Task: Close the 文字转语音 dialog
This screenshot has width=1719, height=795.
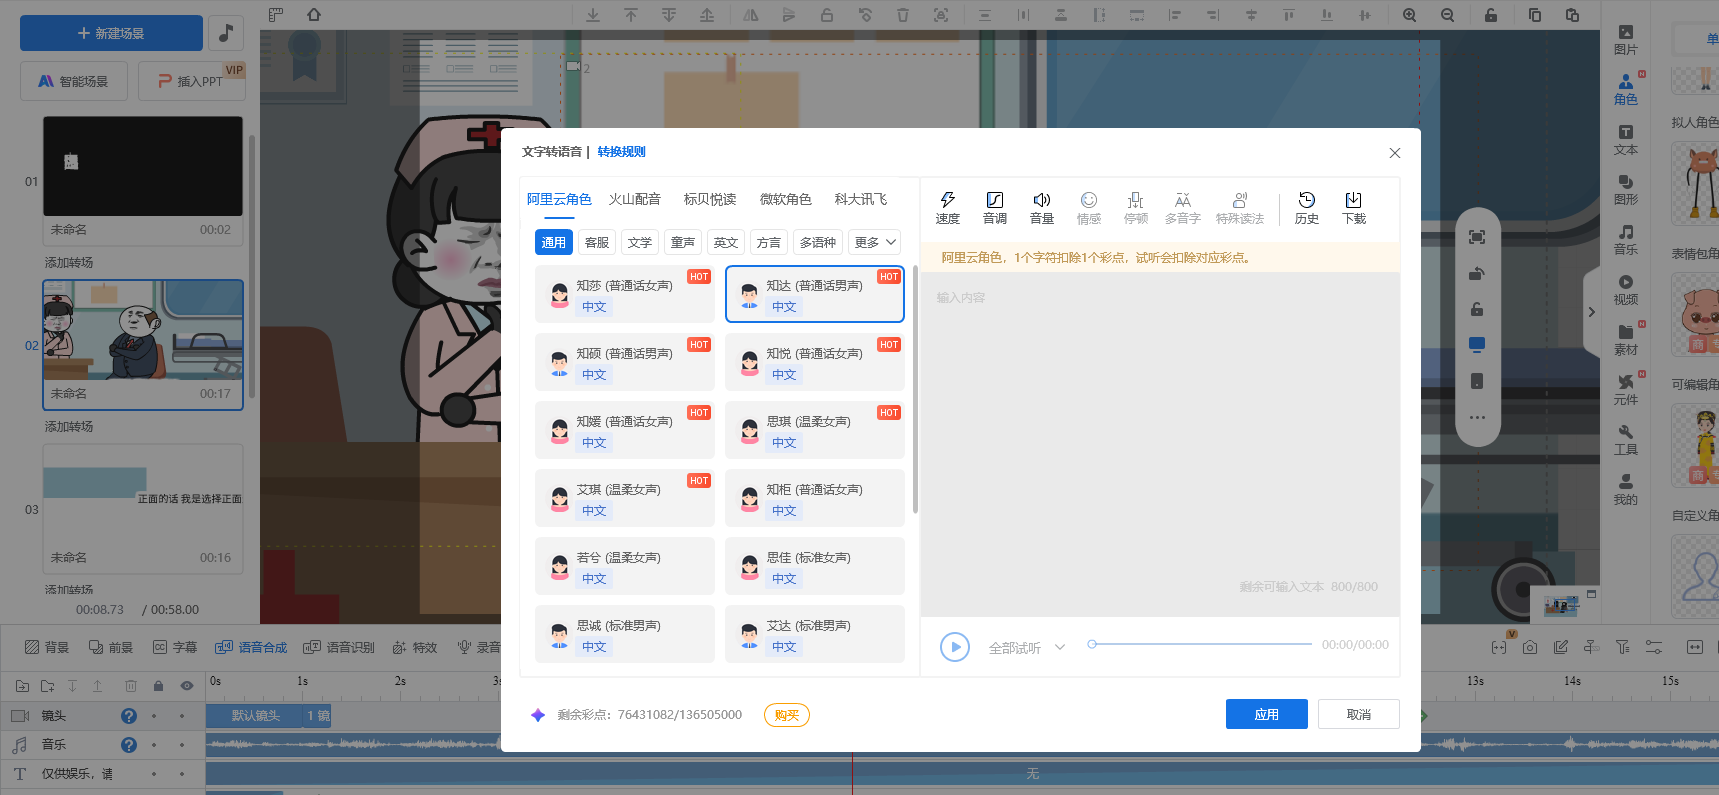Action: (x=1394, y=153)
